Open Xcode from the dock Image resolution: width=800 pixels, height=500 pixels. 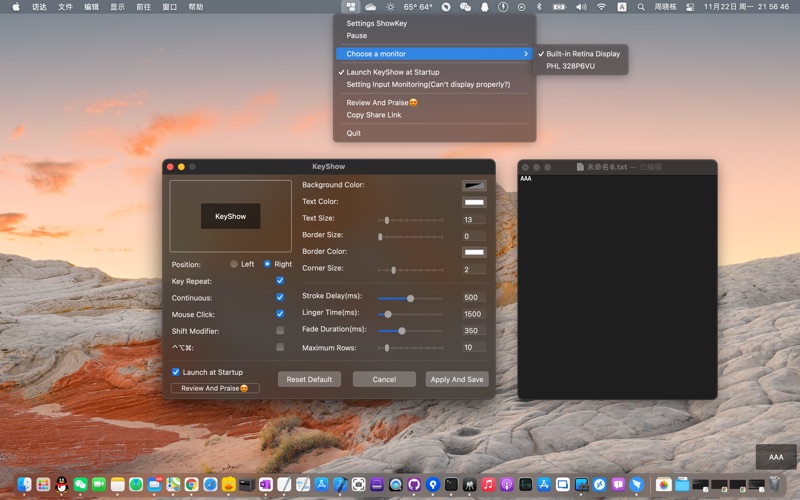pyautogui.click(x=340, y=484)
